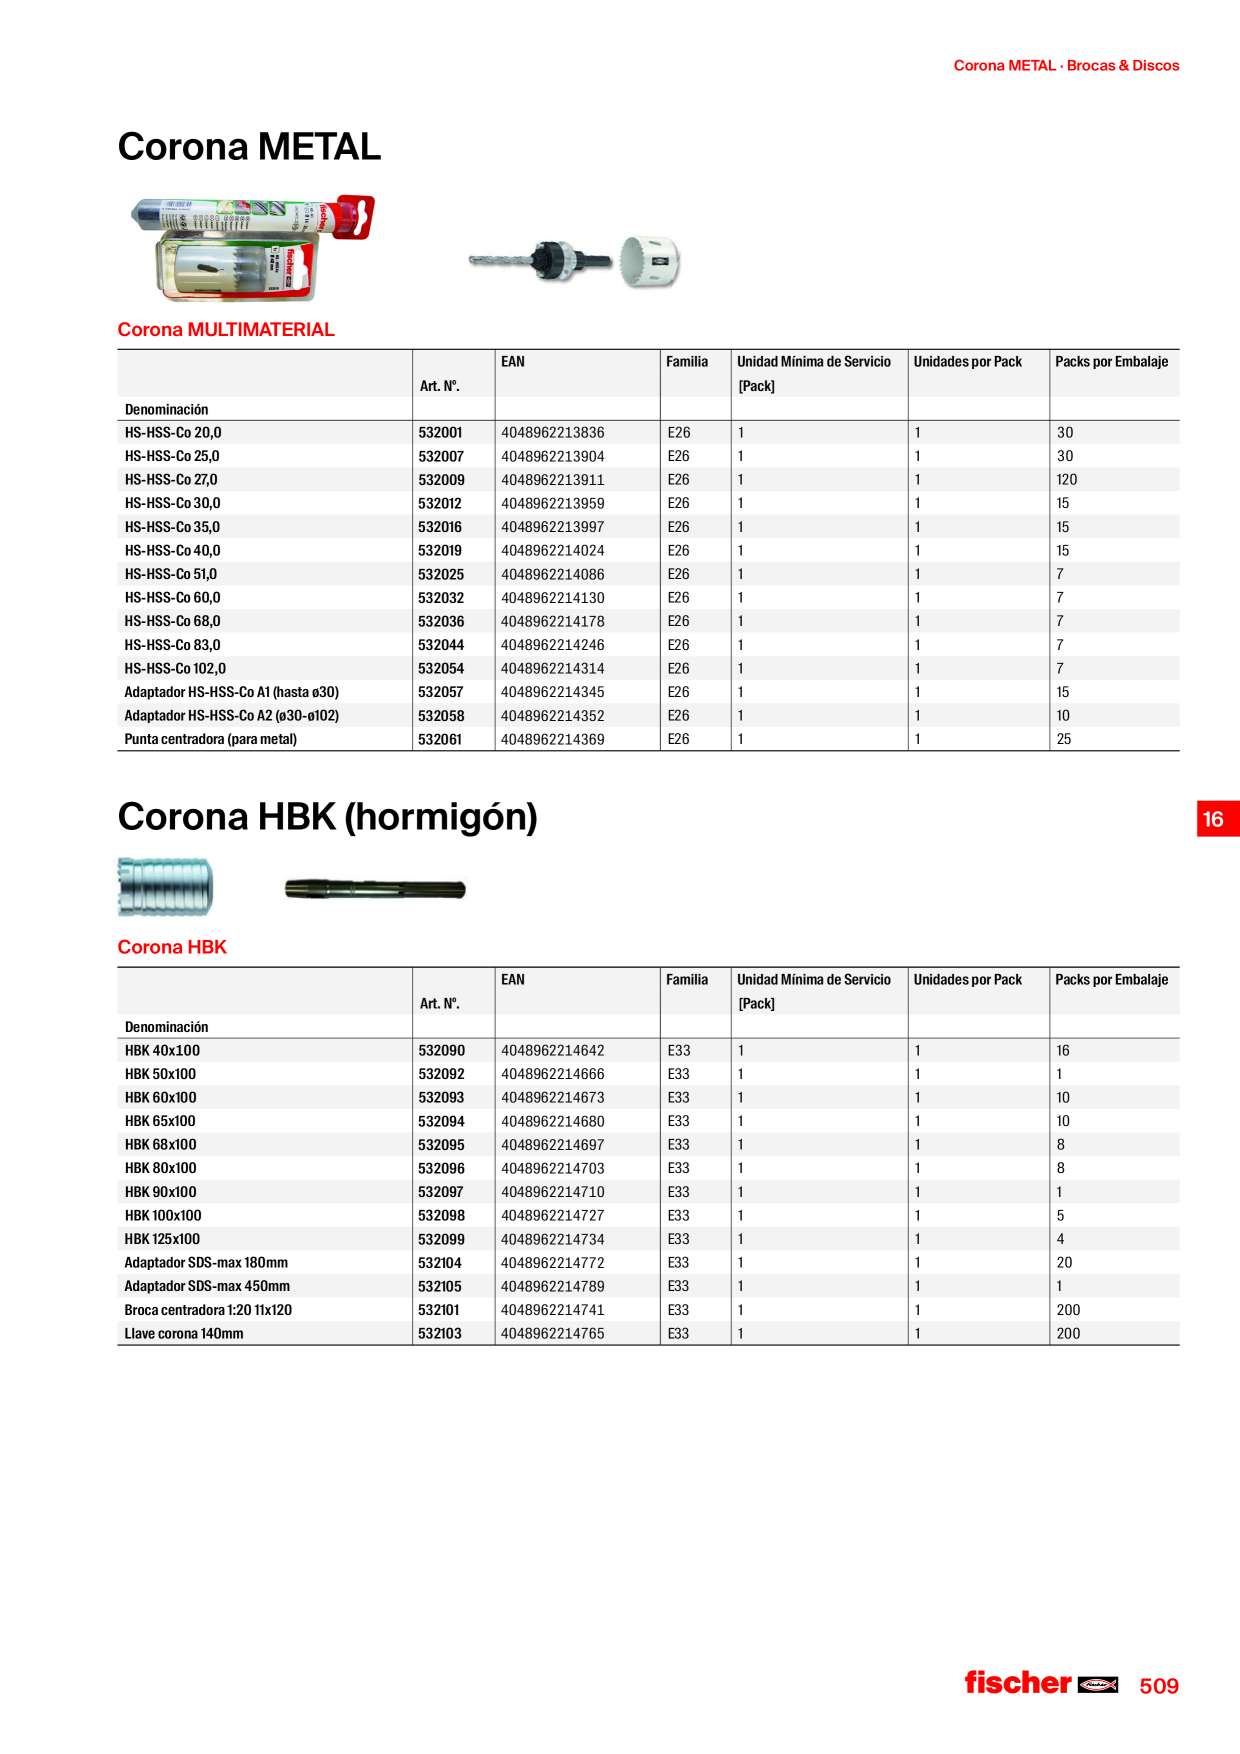The image size is (1240, 1754).
Task: Click 'Adaptador SDS-max 180mm'
Action: pos(206,1263)
